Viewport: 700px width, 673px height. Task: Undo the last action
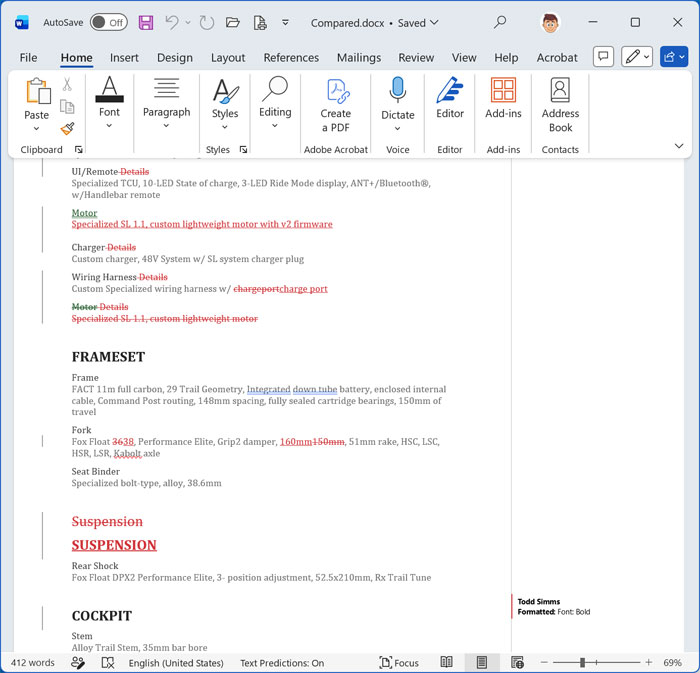point(172,22)
